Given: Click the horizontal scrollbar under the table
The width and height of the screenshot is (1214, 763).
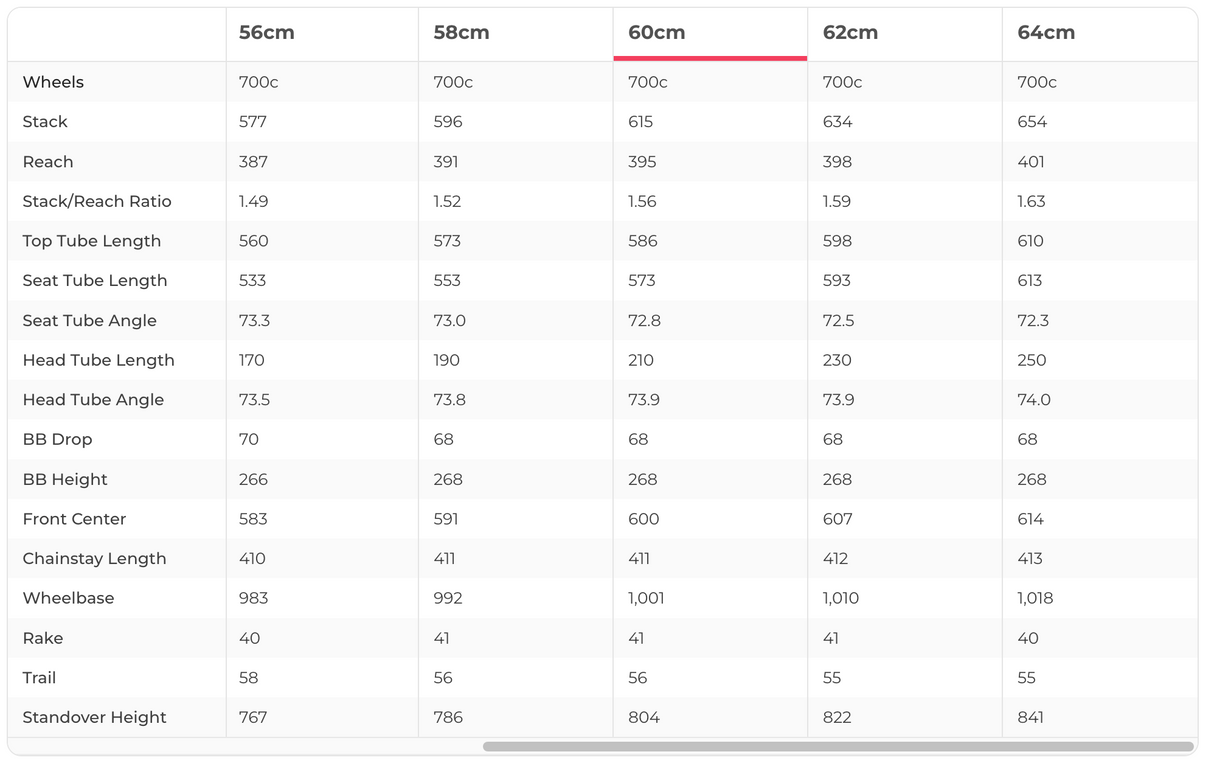Looking at the screenshot, I should coord(837,747).
